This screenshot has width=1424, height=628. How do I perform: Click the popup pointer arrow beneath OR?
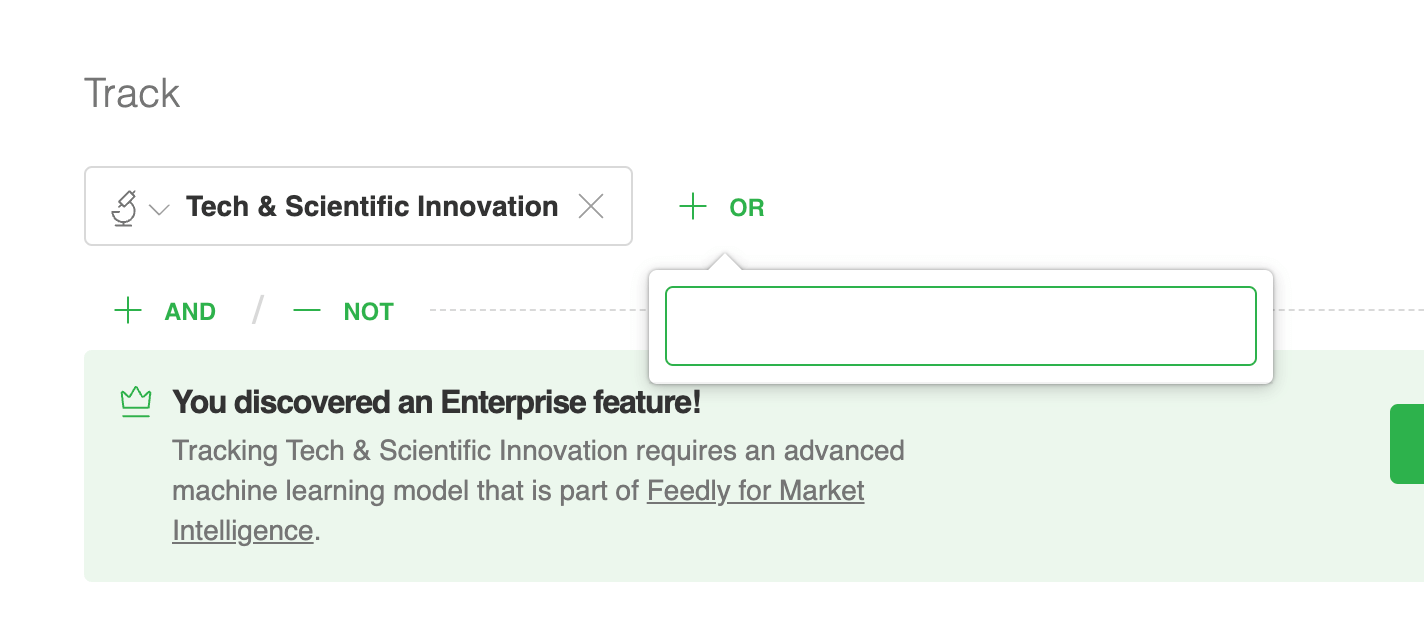(725, 262)
